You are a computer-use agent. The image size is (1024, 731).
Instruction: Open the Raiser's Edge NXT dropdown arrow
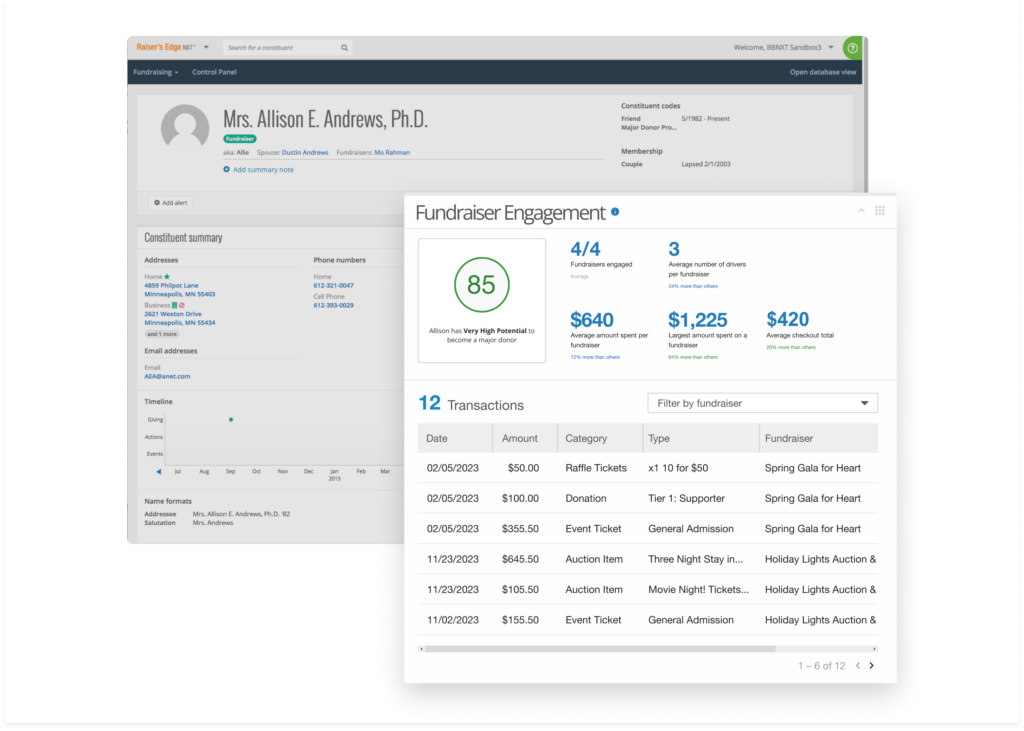pos(206,47)
